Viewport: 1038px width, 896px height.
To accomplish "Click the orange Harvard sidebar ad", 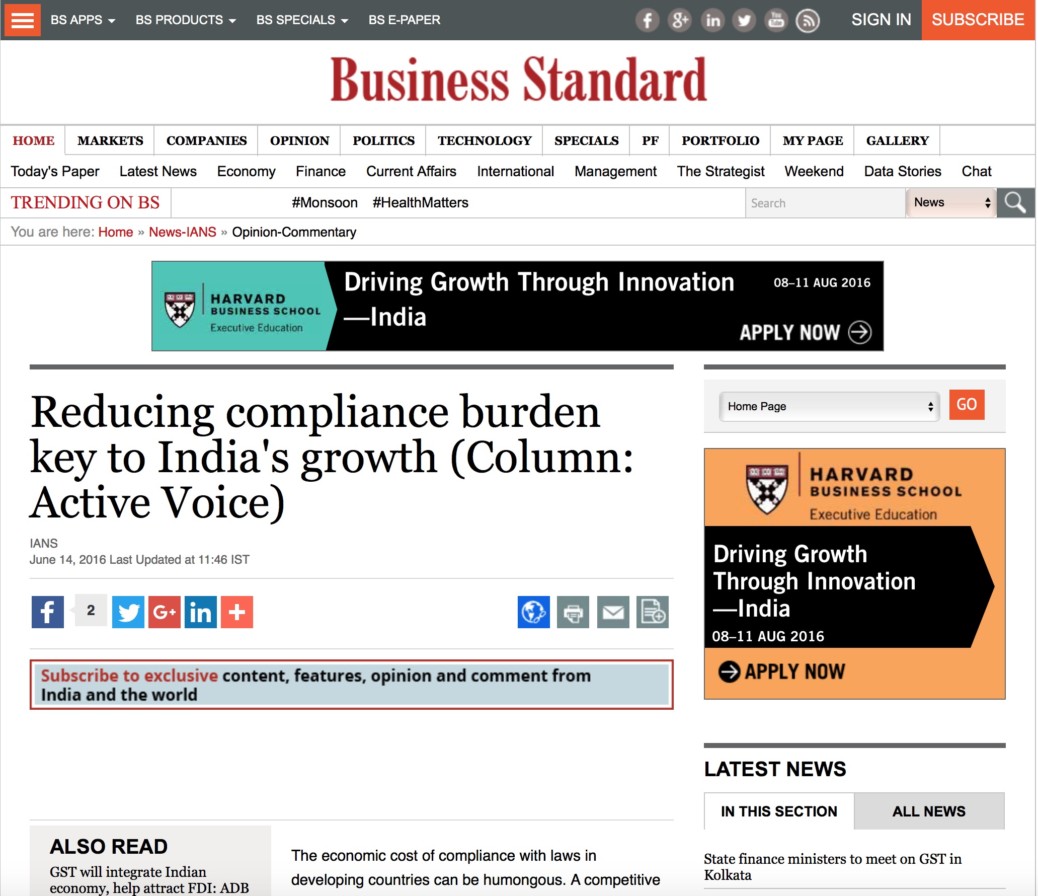I will tap(855, 573).
